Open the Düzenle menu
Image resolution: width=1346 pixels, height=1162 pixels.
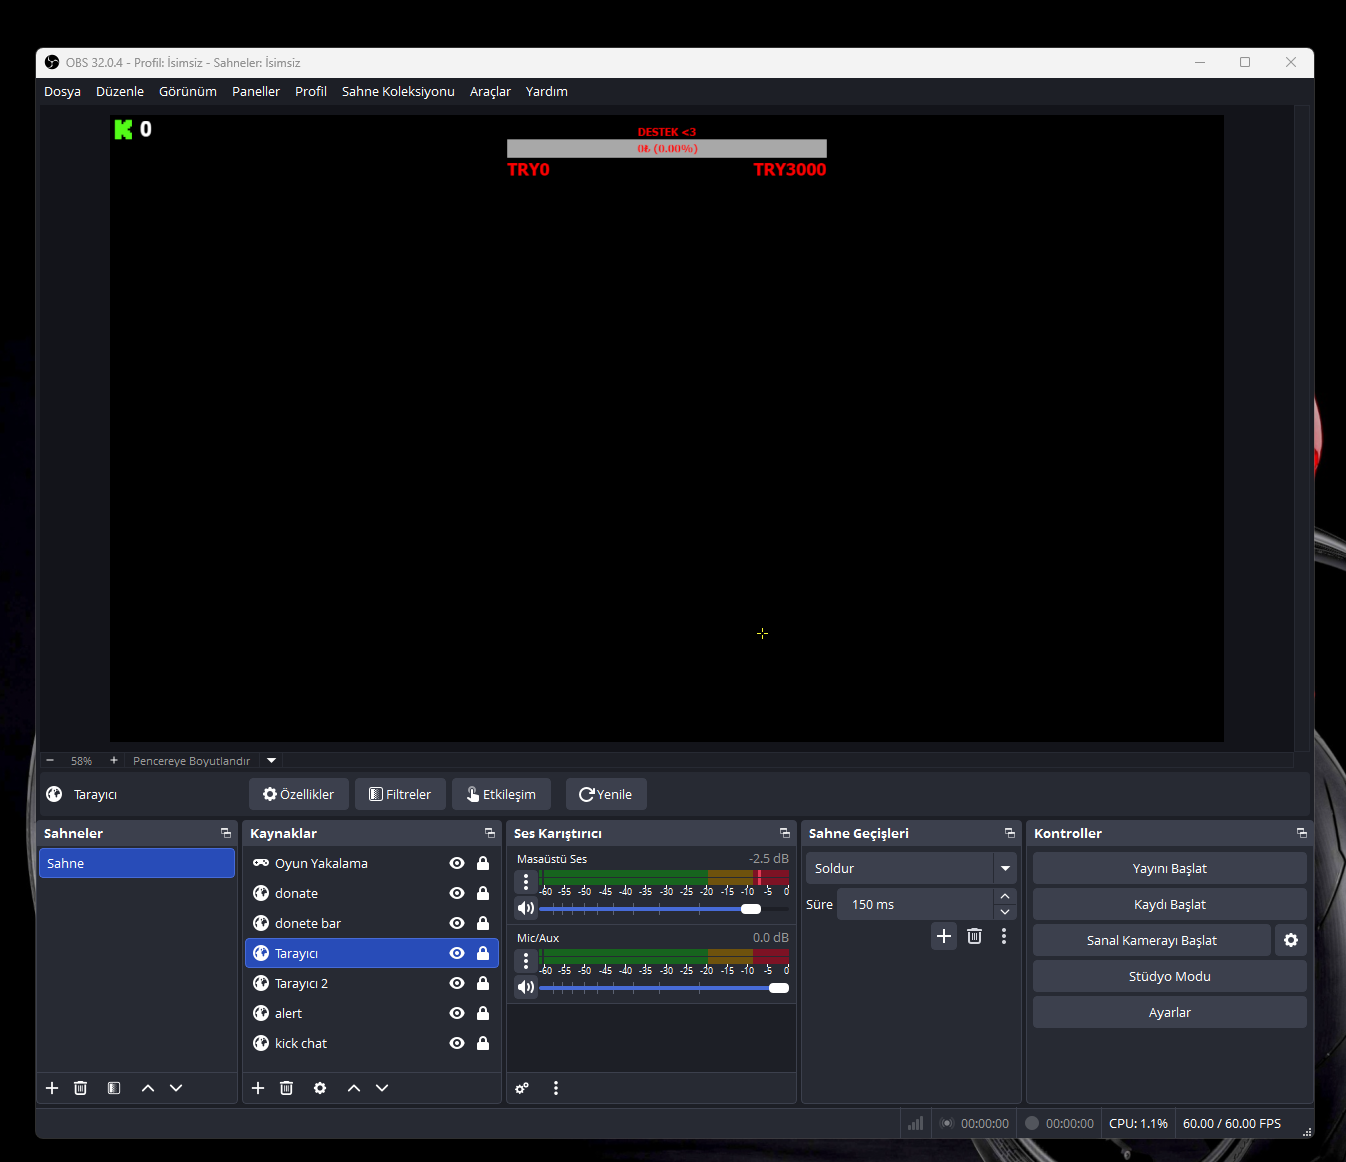[x=120, y=91]
